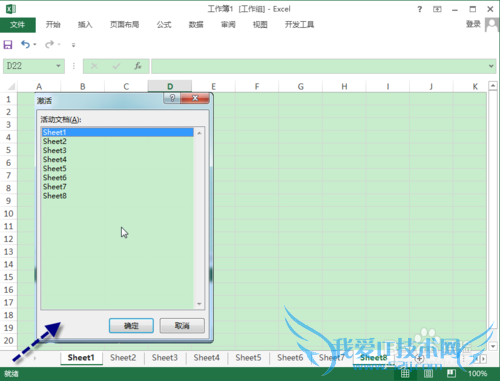The height and width of the screenshot is (381, 500).
Task: Expand the Name Box dropdown arrow
Action: [58, 66]
